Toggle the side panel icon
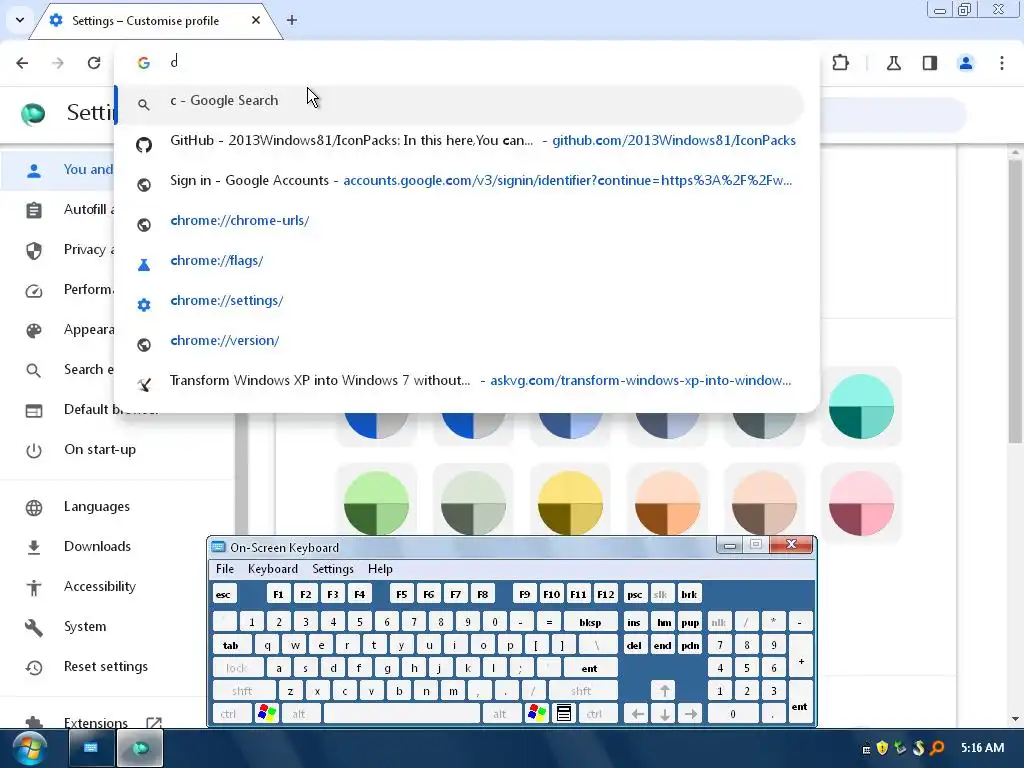 [930, 63]
